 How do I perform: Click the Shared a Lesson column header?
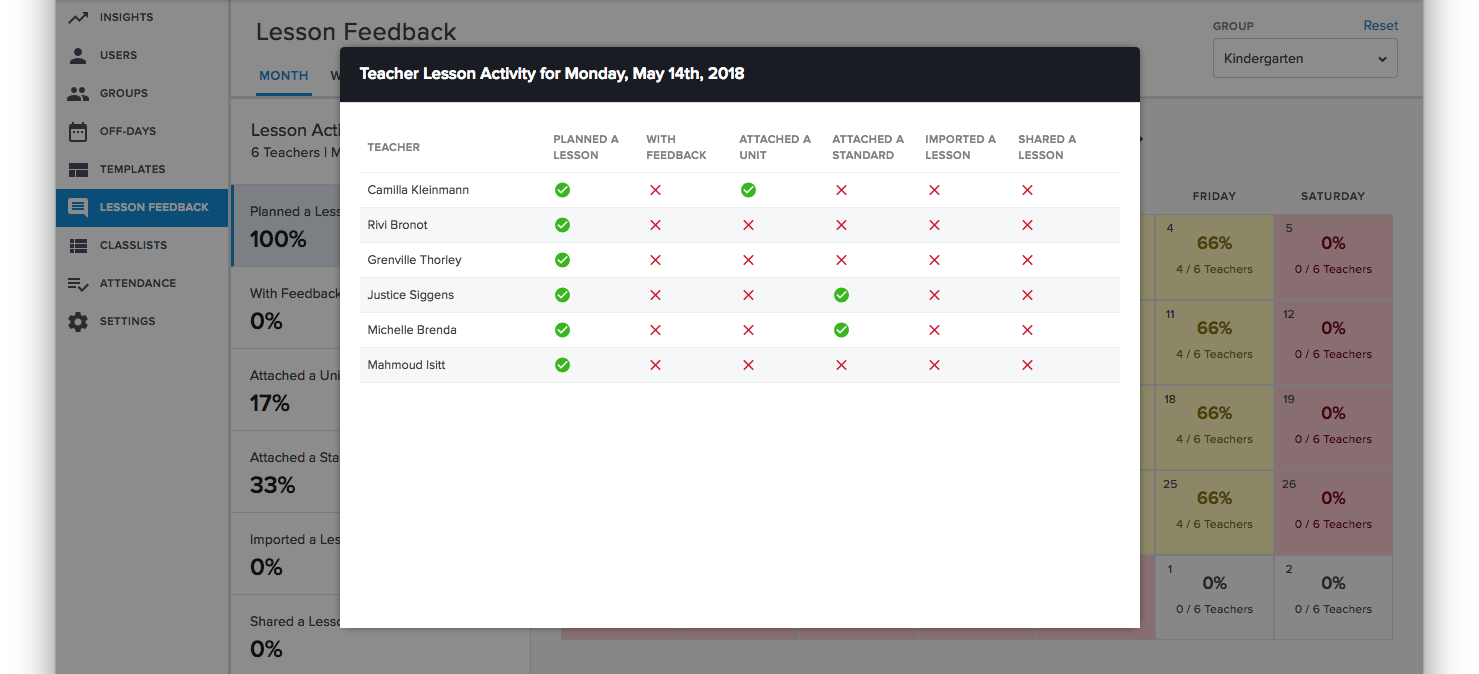point(1047,147)
